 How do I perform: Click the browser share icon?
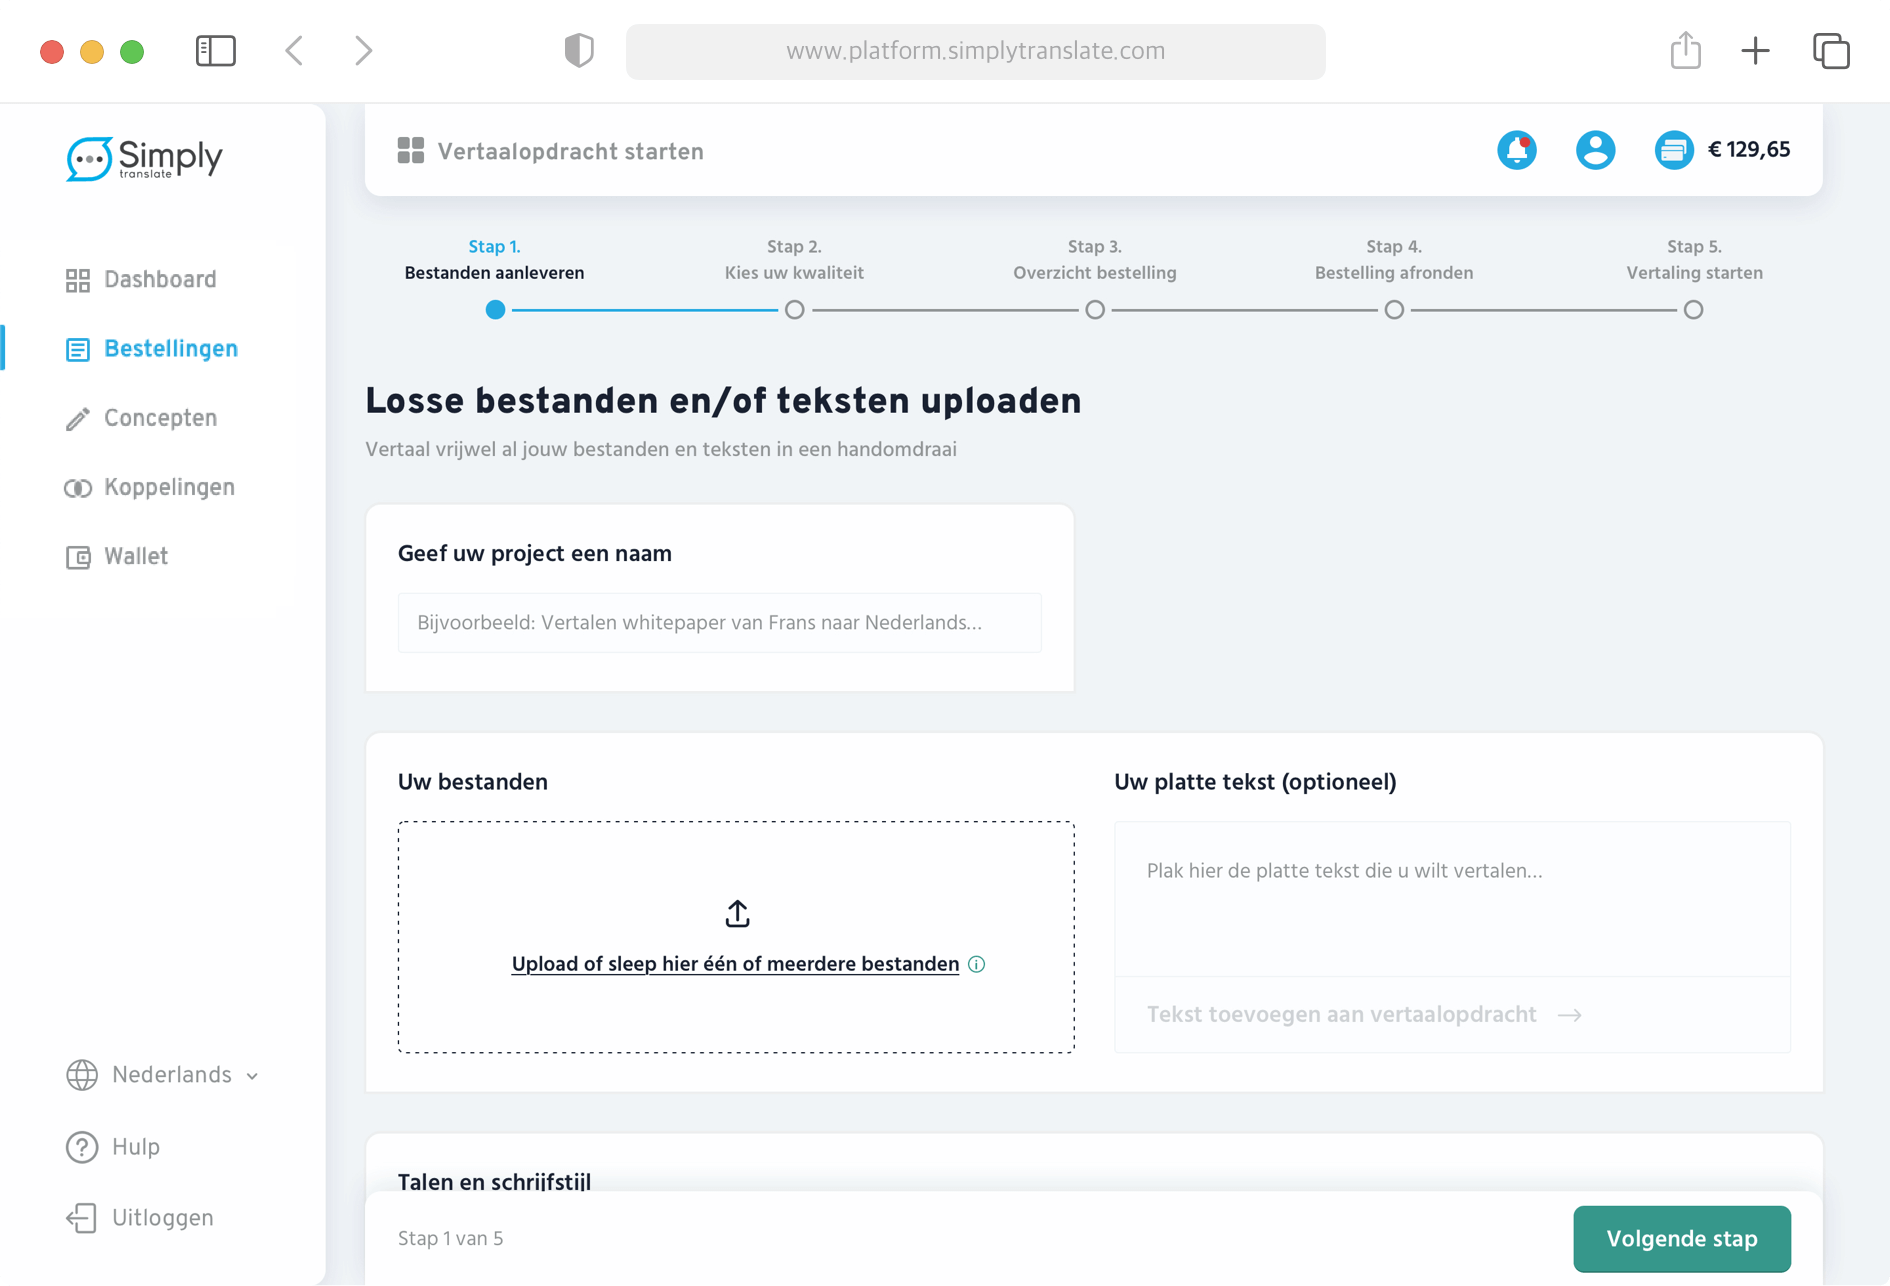click(1686, 50)
